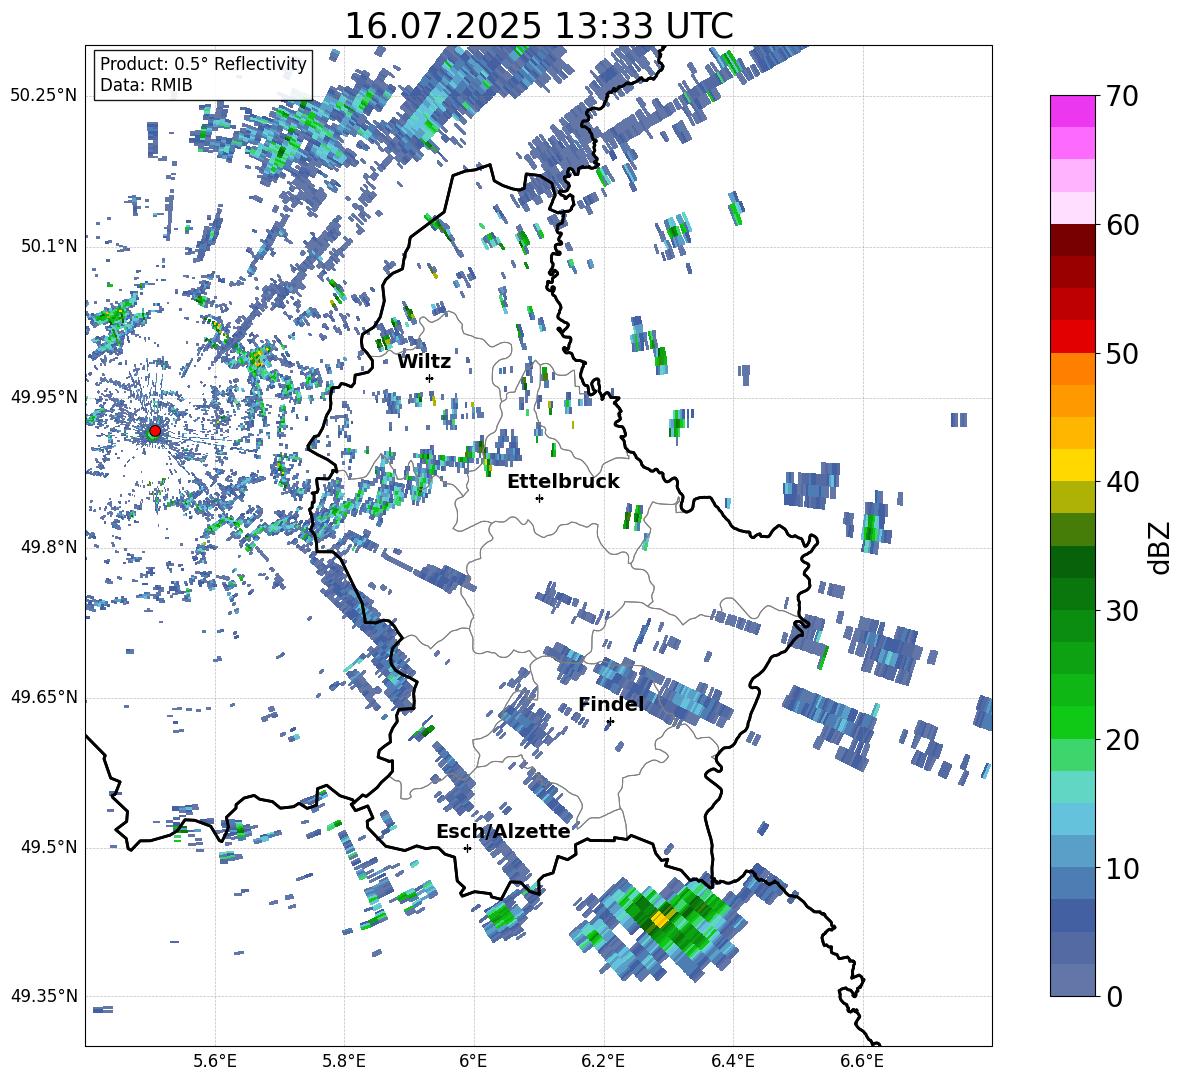
Task: Click the Findel location label
Action: pos(611,704)
